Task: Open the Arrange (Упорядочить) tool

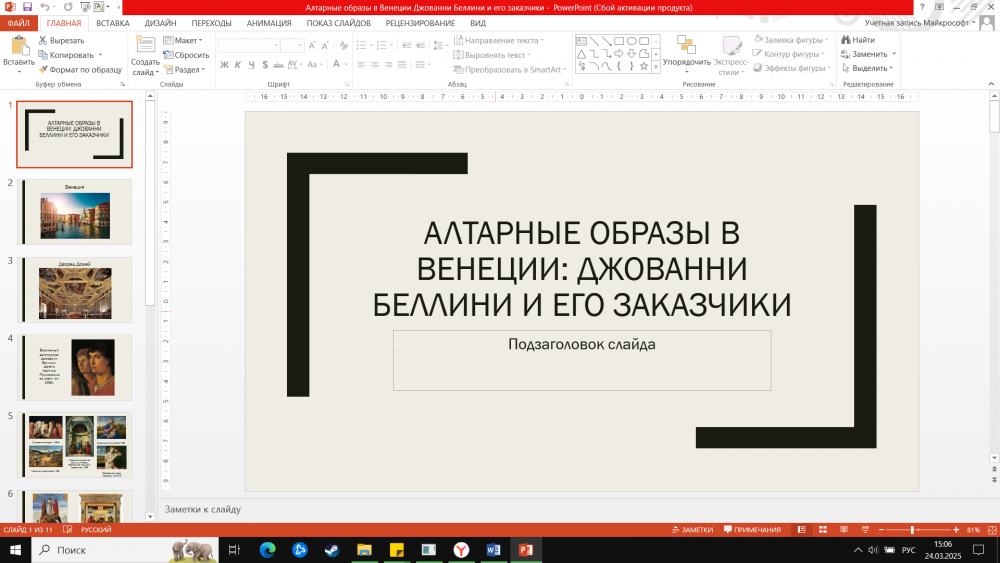Action: click(686, 50)
